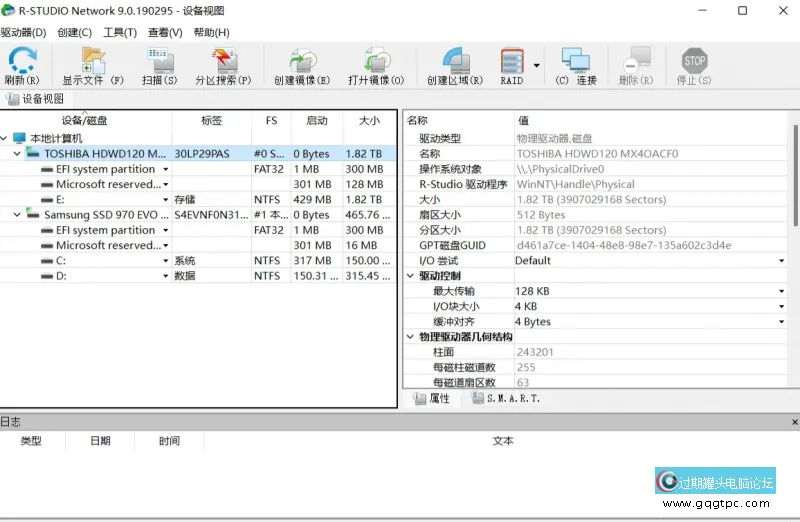Close the Log (日志) panel
This screenshot has width=800, height=522.
coord(794,422)
